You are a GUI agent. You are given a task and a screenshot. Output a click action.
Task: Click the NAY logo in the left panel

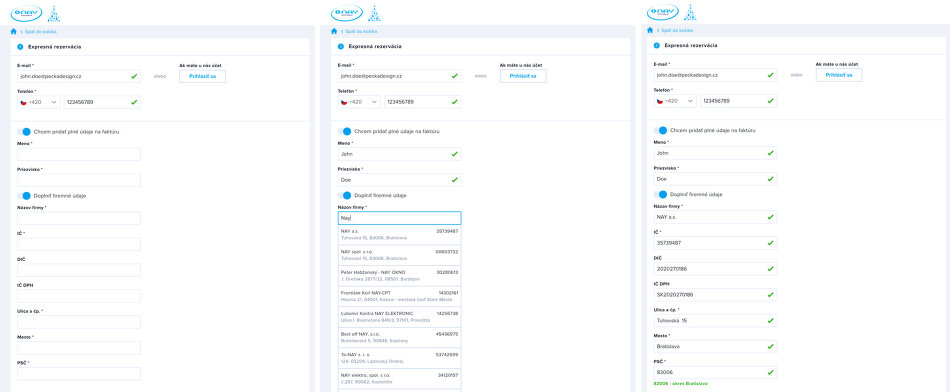[x=27, y=13]
